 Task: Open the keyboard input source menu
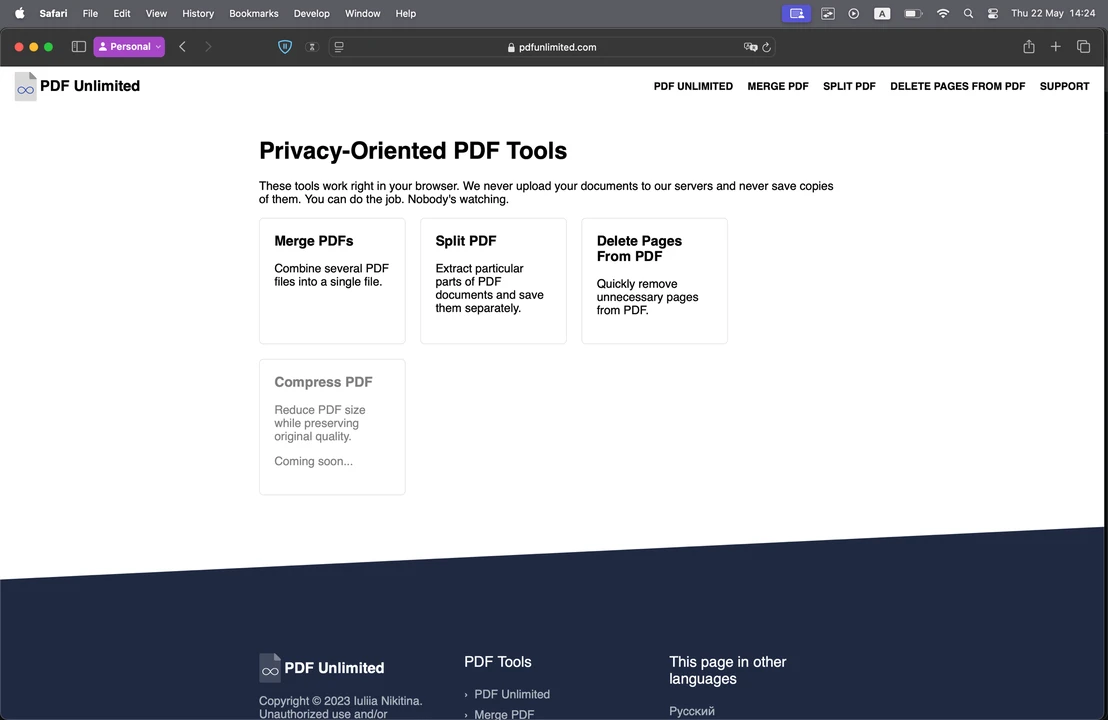point(882,13)
